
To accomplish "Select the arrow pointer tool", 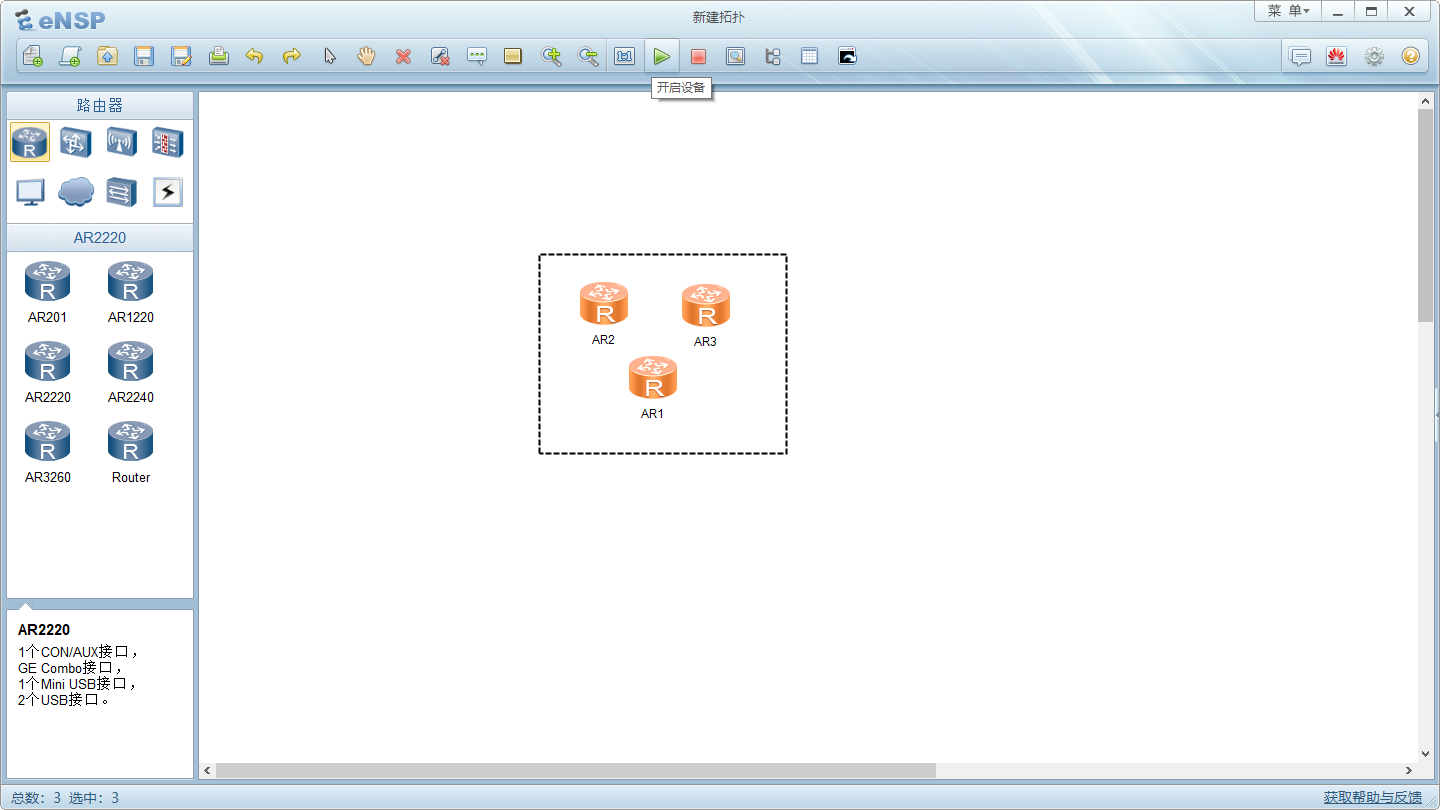I will click(329, 56).
